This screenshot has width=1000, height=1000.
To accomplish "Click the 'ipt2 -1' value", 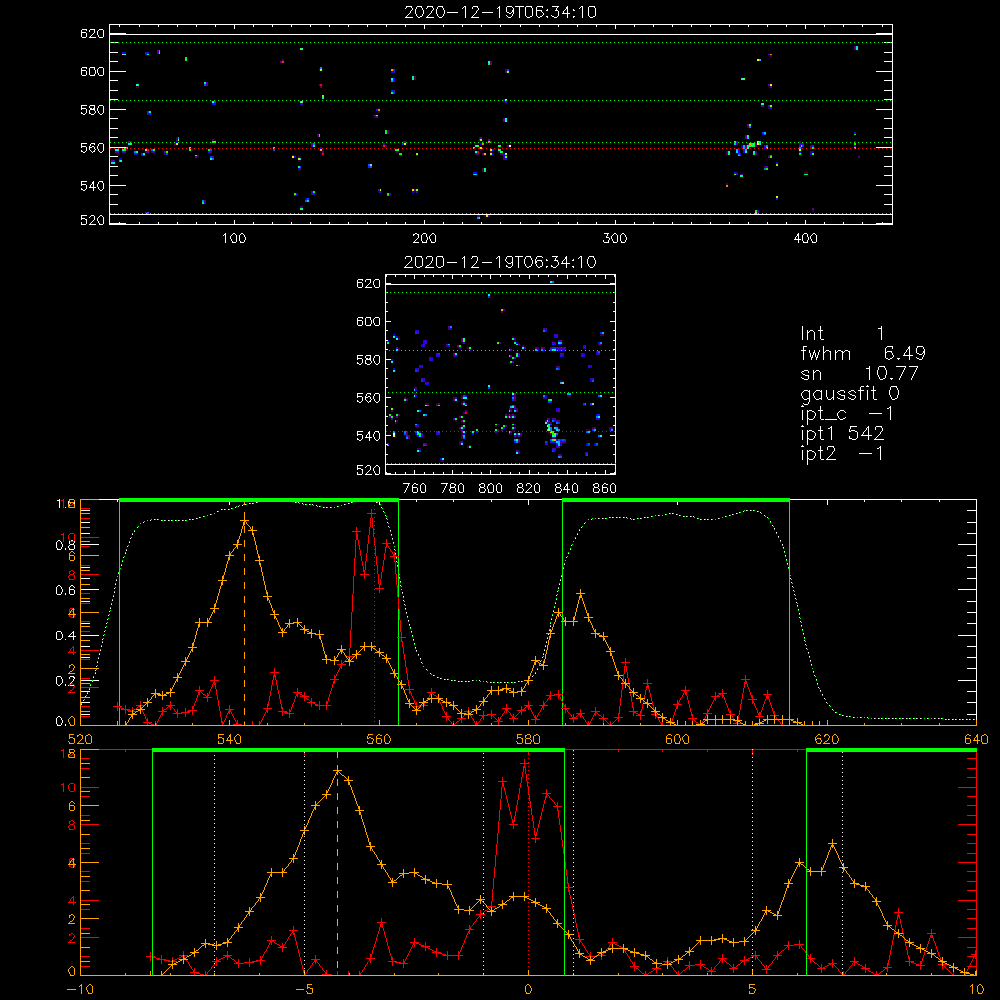I will [842, 453].
